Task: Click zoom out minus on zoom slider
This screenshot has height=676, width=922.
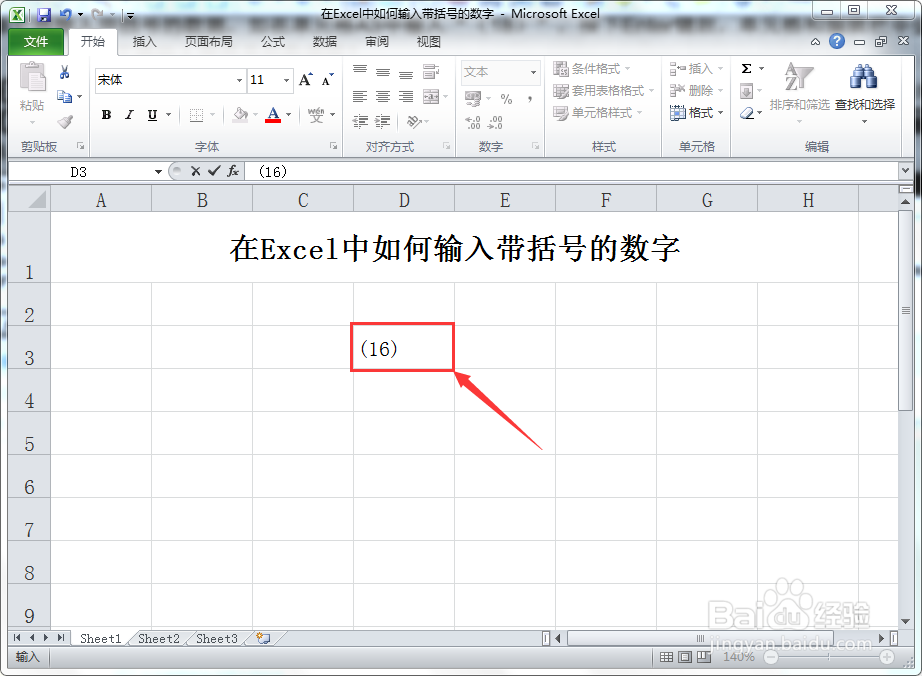Action: [x=770, y=657]
